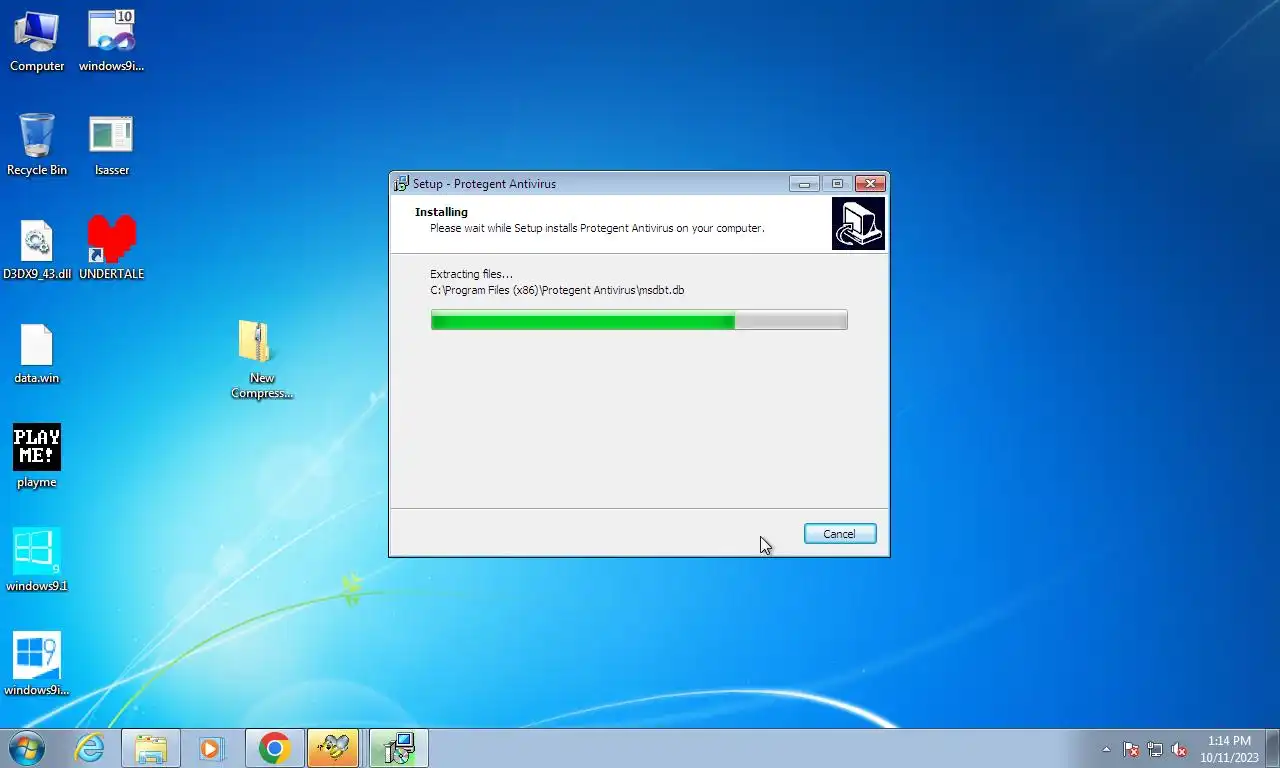This screenshot has height=768, width=1280.
Task: Select the Visual Studio windows9i... icon at top
Action: pos(111,42)
